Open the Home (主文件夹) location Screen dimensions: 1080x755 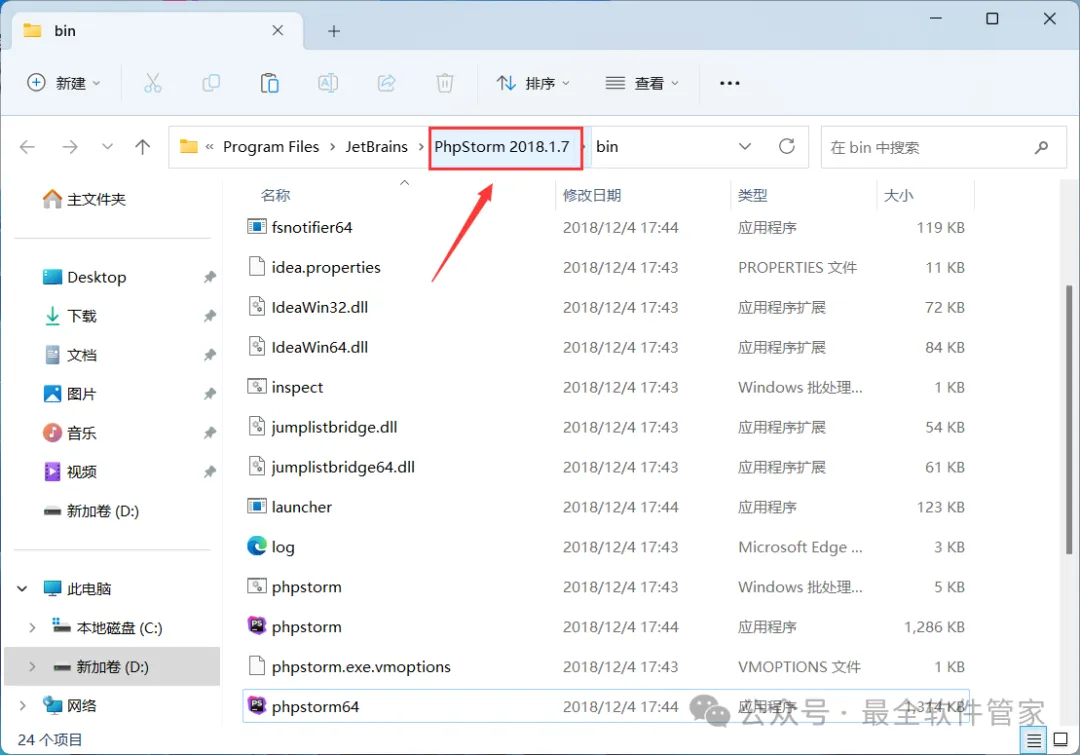[84, 200]
